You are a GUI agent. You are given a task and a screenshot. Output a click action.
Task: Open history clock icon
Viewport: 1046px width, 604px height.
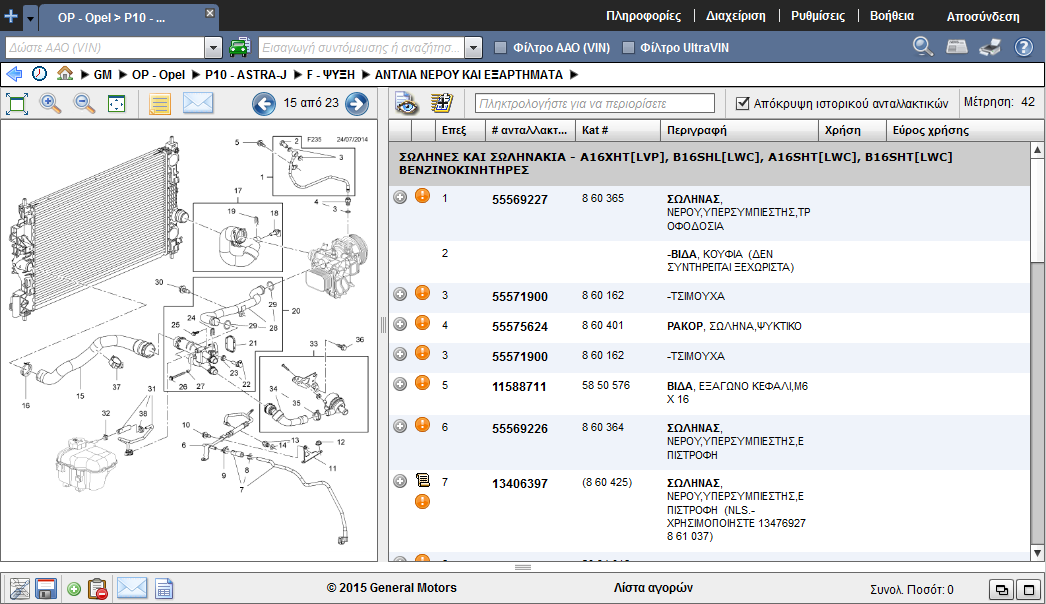[39, 73]
